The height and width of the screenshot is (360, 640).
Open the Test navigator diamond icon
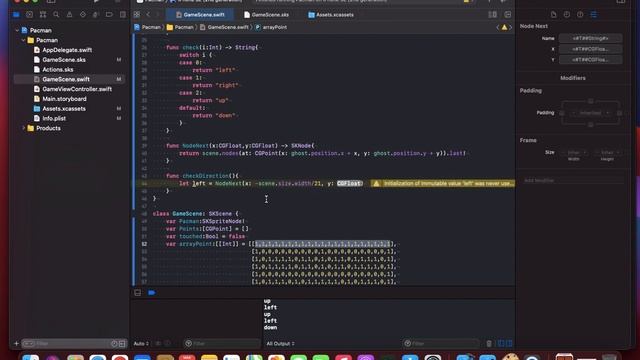click(83, 15)
